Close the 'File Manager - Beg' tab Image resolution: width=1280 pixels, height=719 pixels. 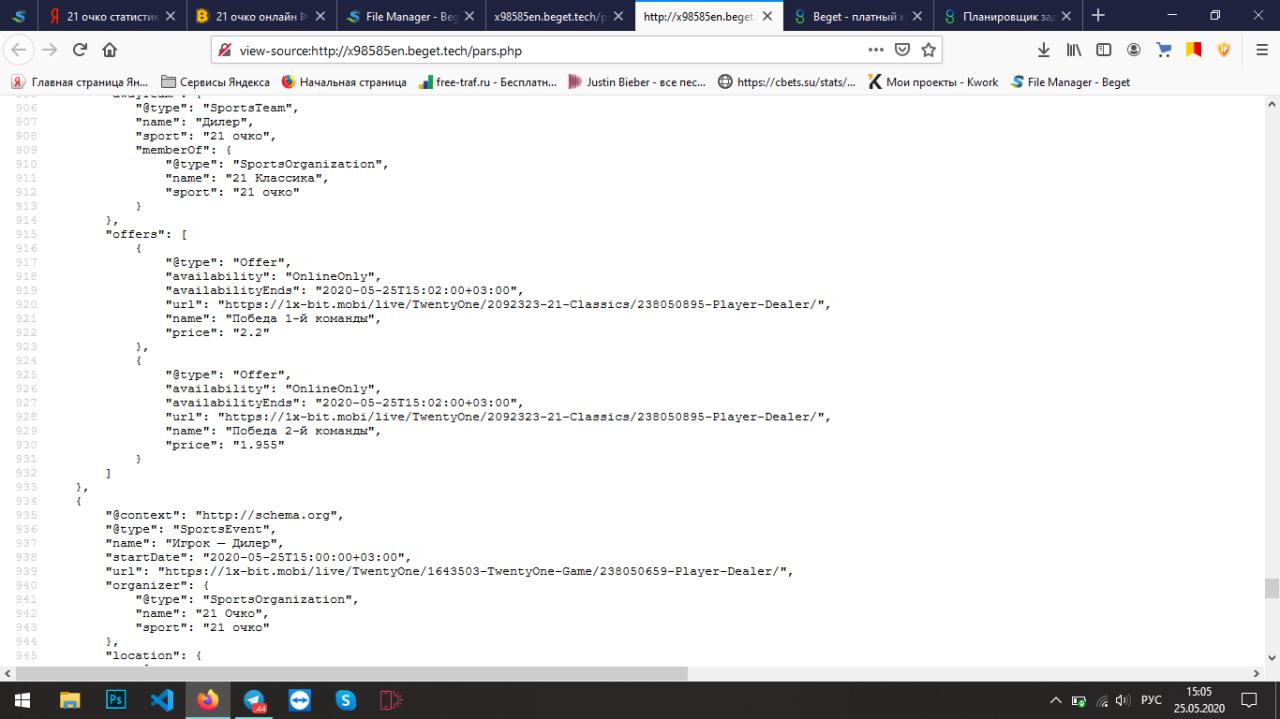pos(469,16)
